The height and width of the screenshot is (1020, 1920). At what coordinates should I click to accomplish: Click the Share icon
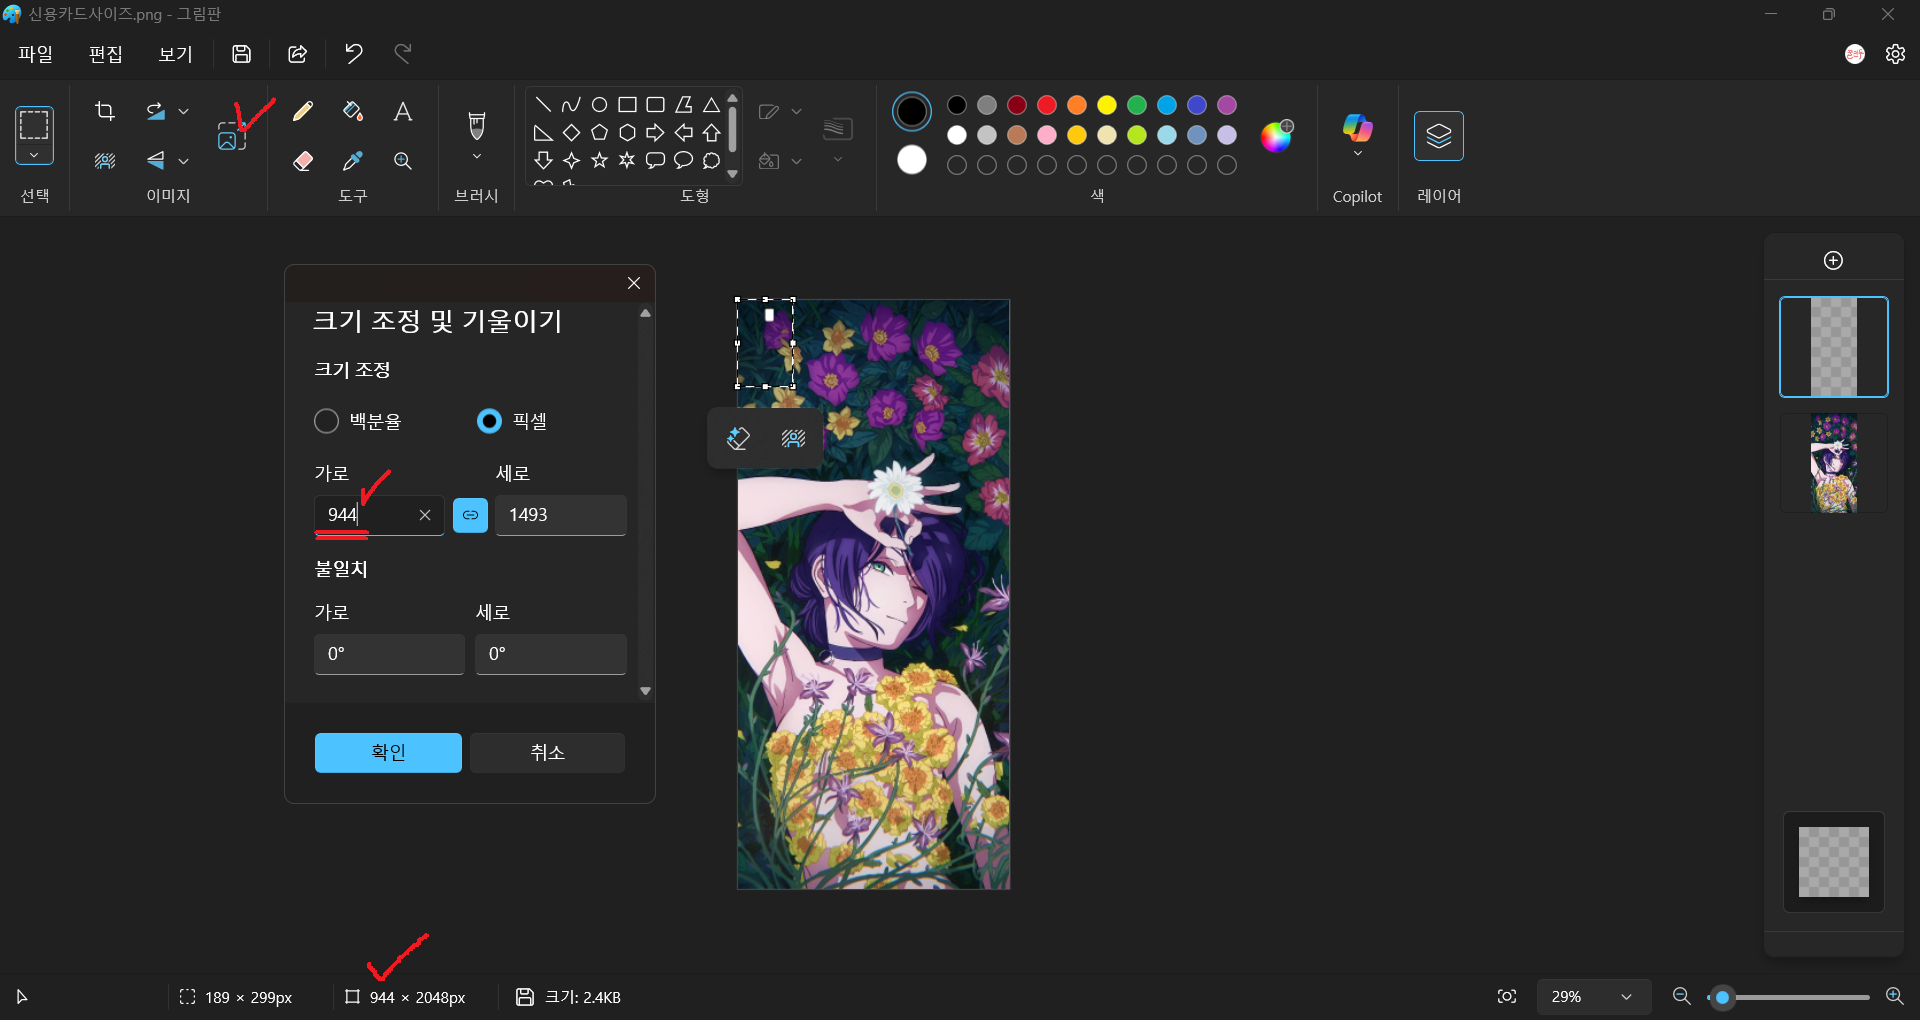[297, 54]
